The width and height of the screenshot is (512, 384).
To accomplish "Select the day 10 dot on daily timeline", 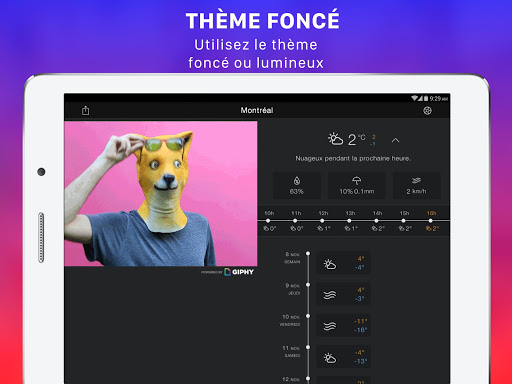I will click(x=308, y=316).
